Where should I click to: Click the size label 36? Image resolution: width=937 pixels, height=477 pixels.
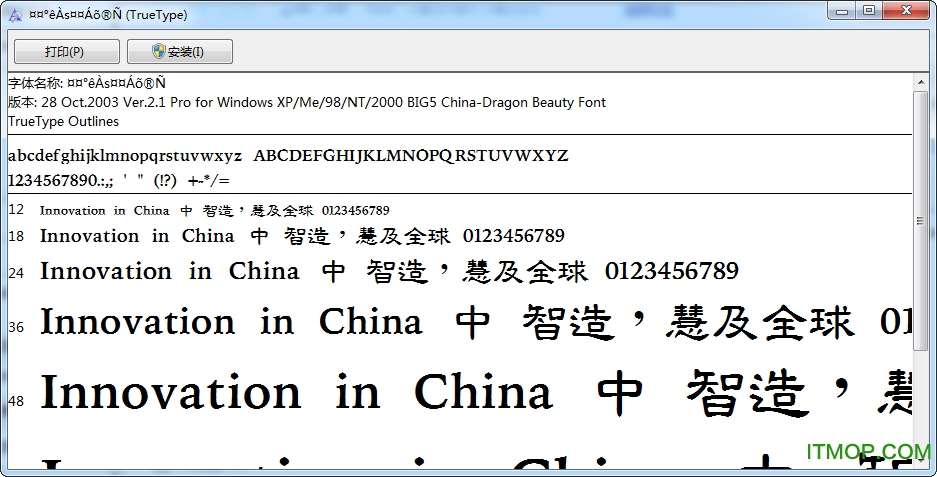[x=16, y=328]
